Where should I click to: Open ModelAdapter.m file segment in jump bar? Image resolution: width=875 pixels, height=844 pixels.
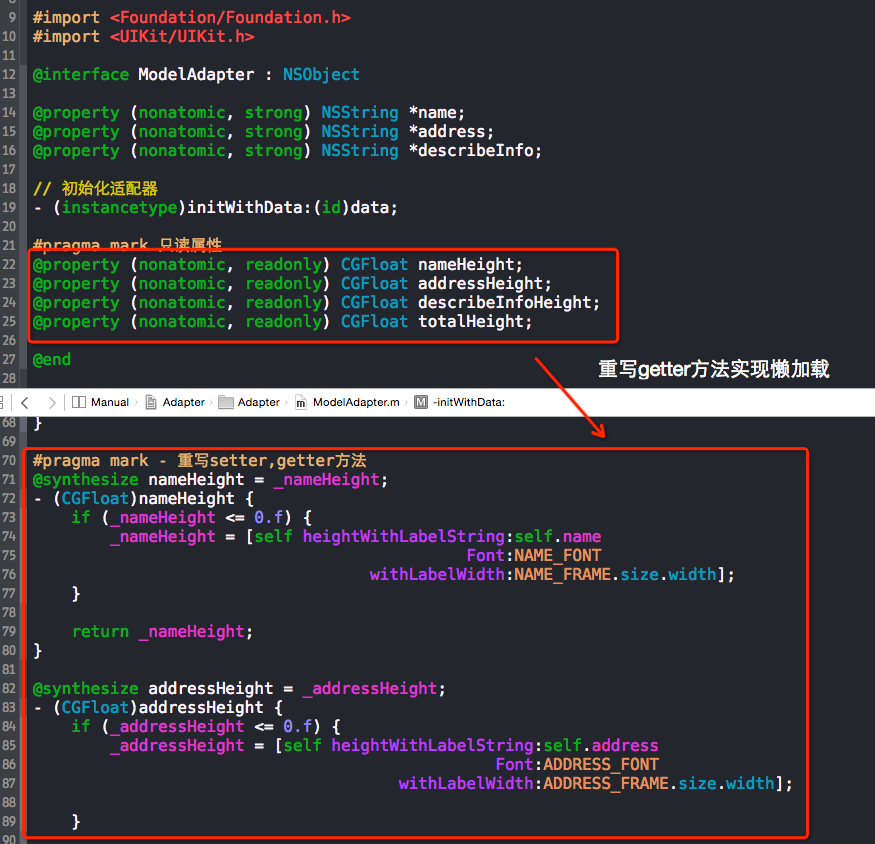point(347,402)
